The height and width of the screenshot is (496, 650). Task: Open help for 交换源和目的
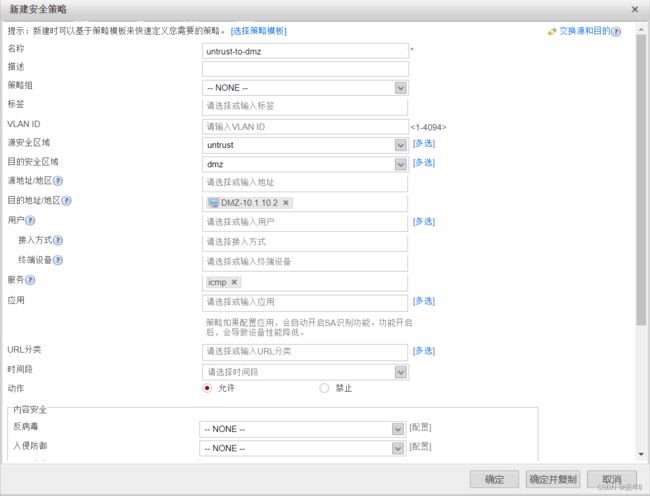point(616,31)
